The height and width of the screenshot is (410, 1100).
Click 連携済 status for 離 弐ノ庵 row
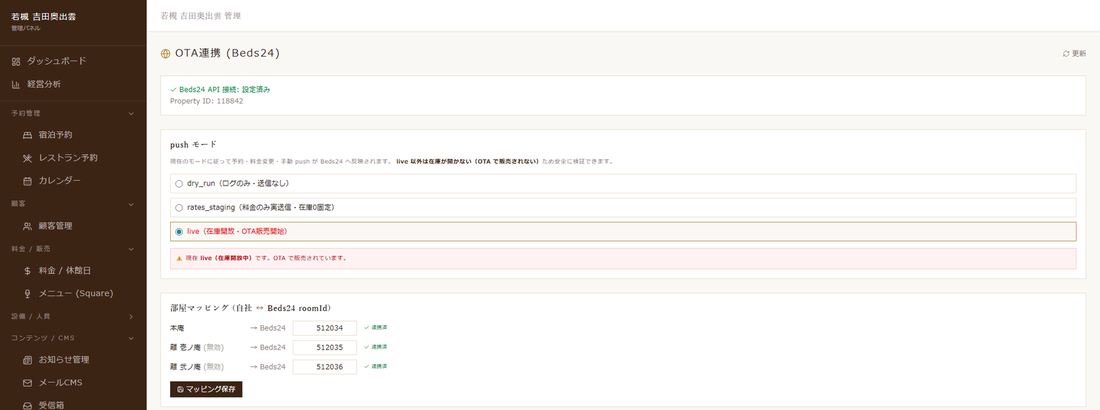pyautogui.click(x=376, y=366)
